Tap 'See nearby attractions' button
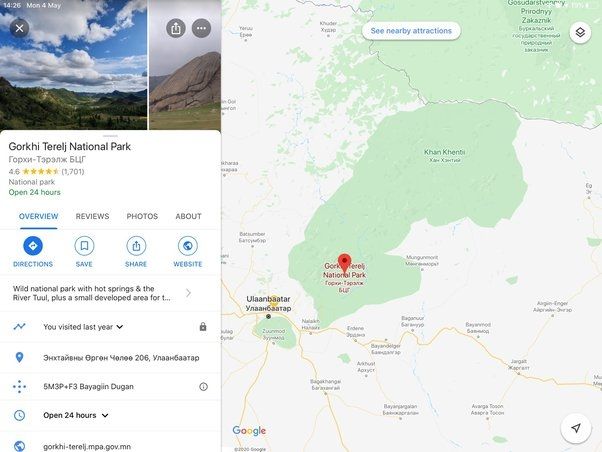 (411, 31)
